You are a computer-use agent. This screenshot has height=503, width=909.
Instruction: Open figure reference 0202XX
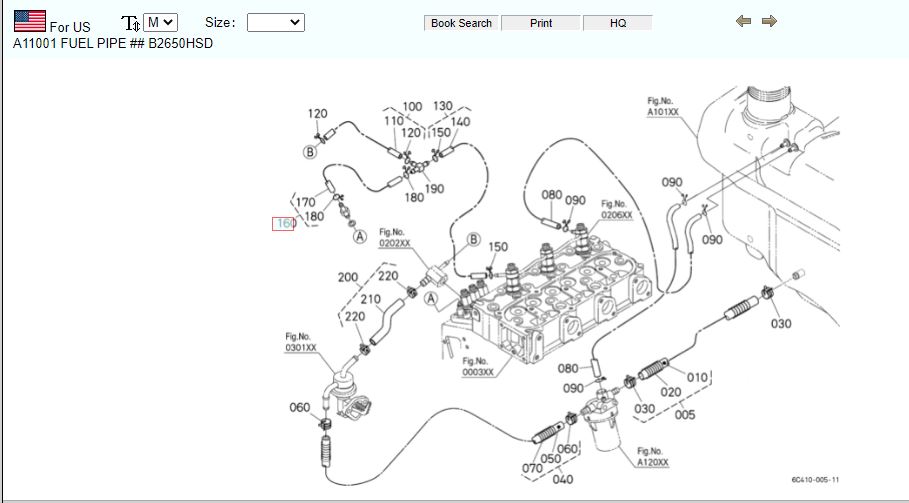tap(394, 237)
